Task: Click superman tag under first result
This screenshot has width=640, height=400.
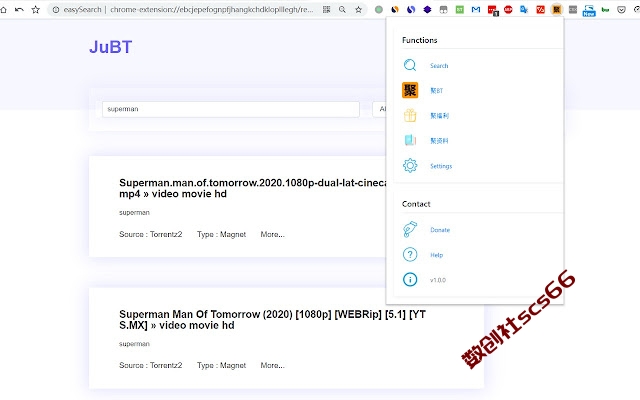Action: 134,212
